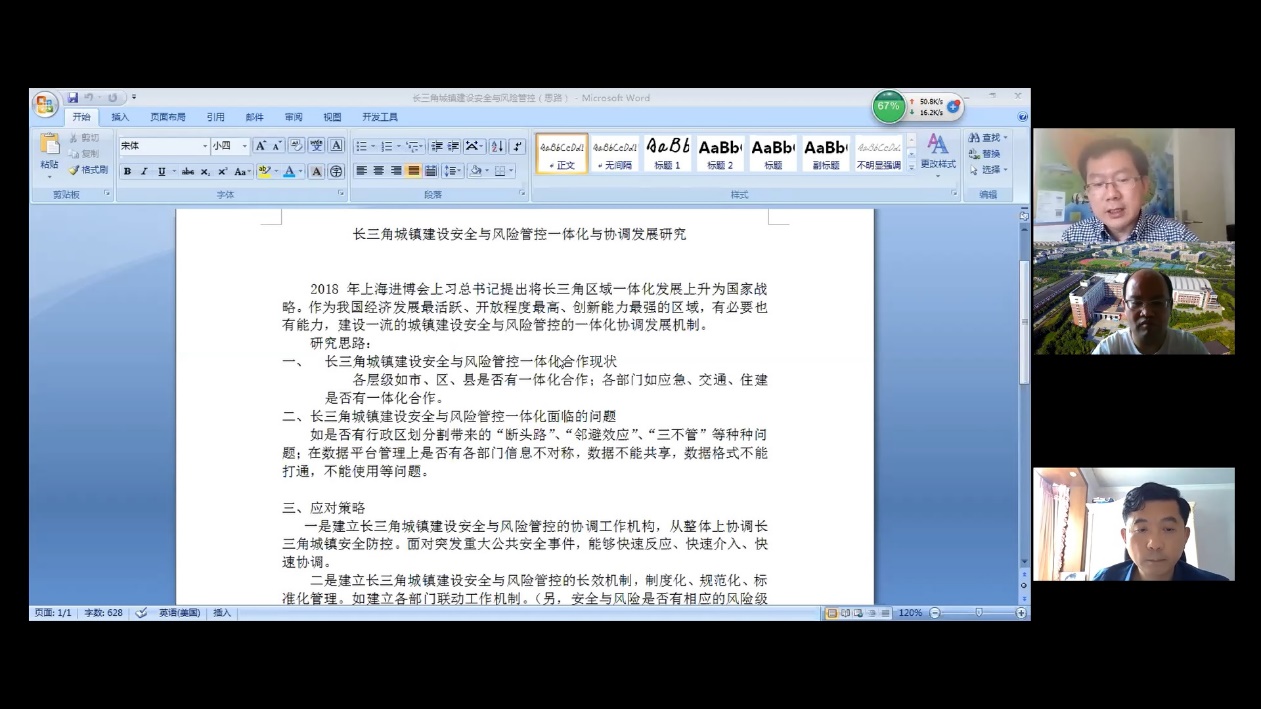Open the 页面布局 (Page Layout) tab
The image size is (1261, 709).
click(x=168, y=117)
